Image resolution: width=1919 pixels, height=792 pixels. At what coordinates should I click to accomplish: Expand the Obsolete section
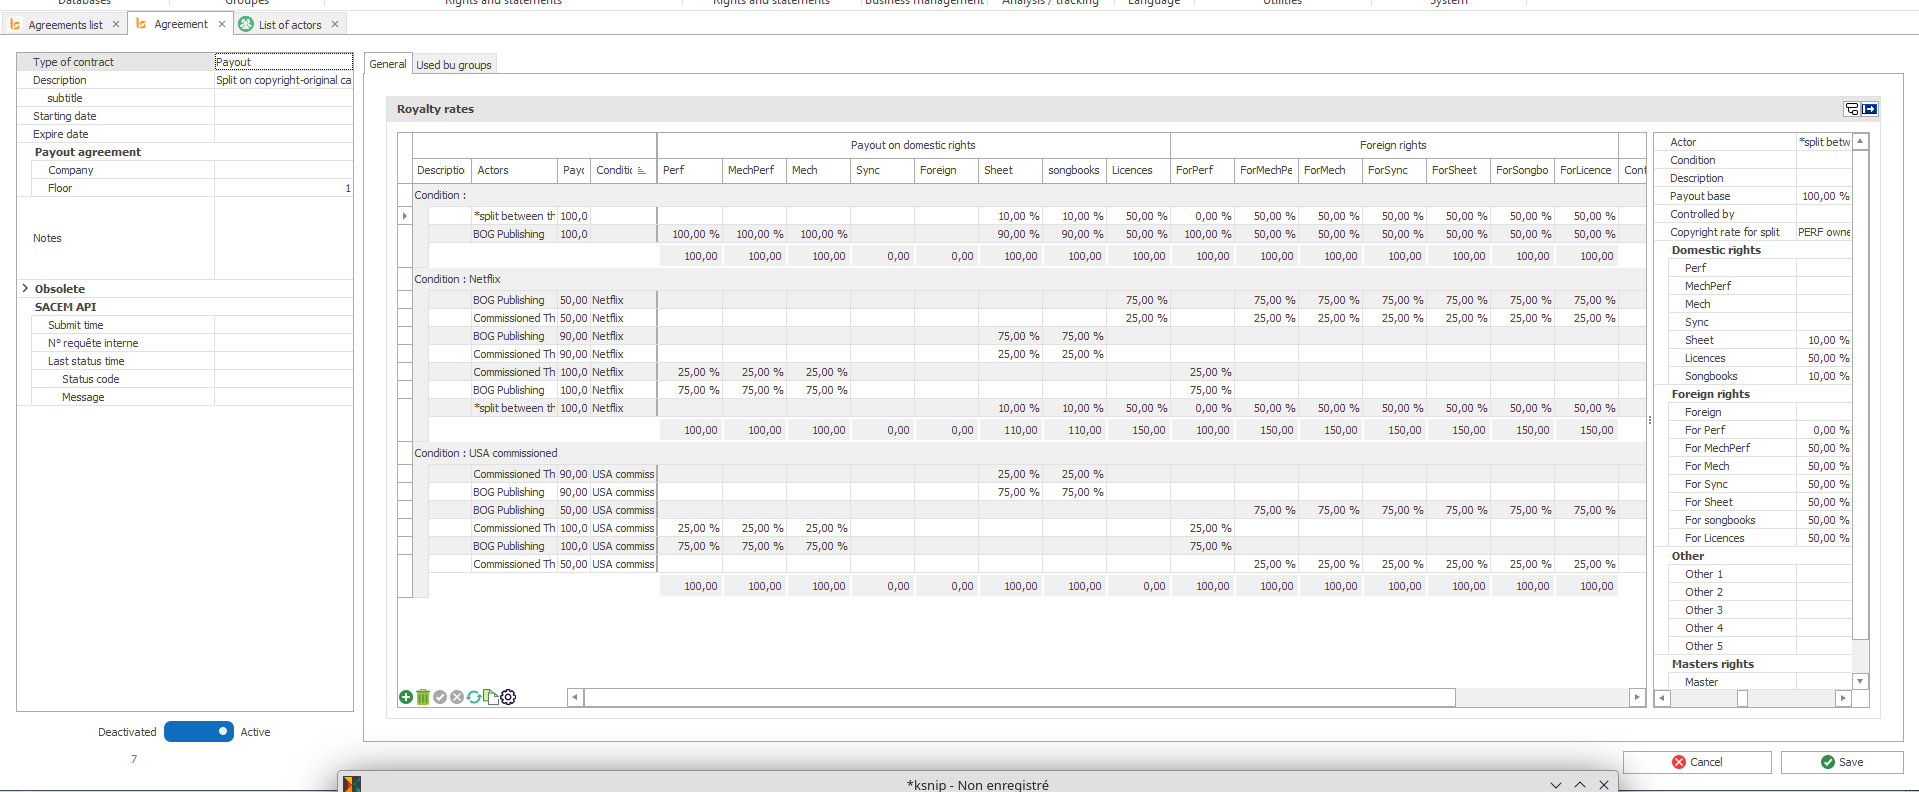tap(25, 289)
